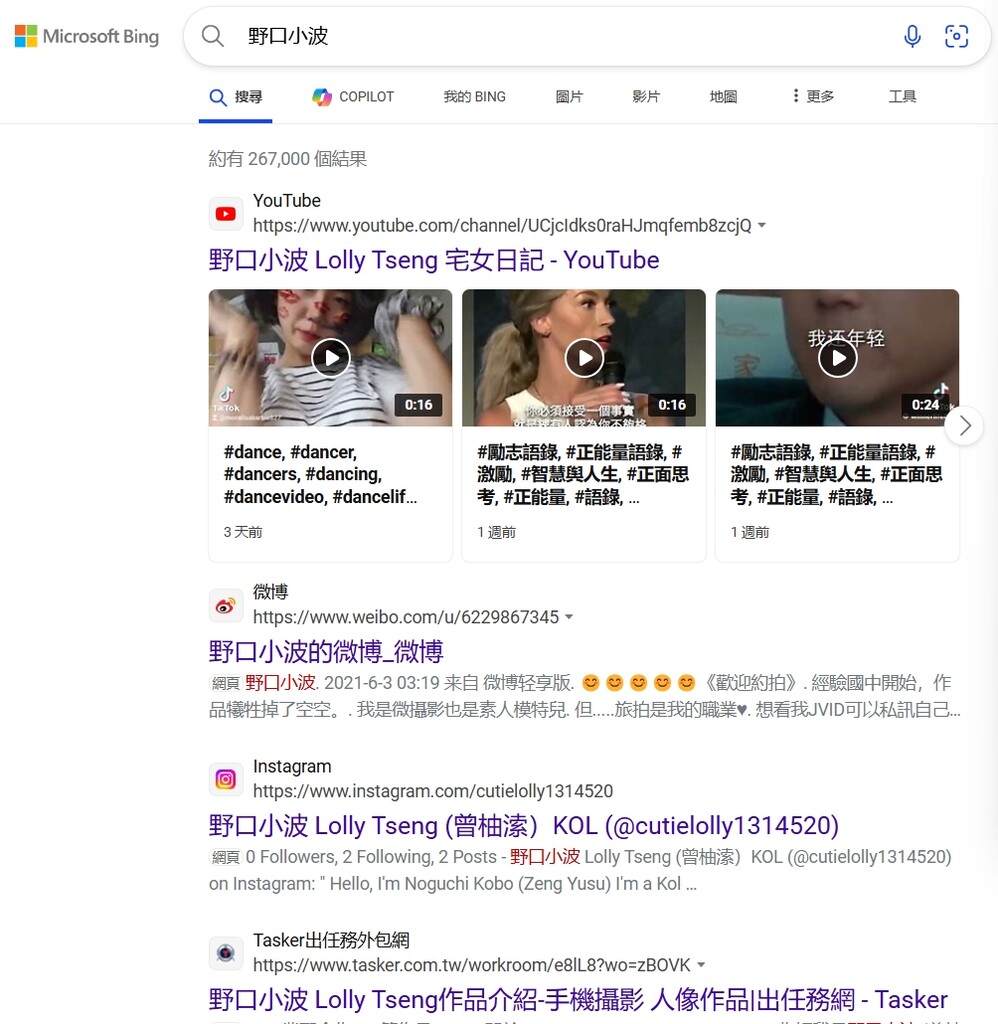This screenshot has width=998, height=1024.
Task: Open the Instagram KOL result link
Action: 523,826
